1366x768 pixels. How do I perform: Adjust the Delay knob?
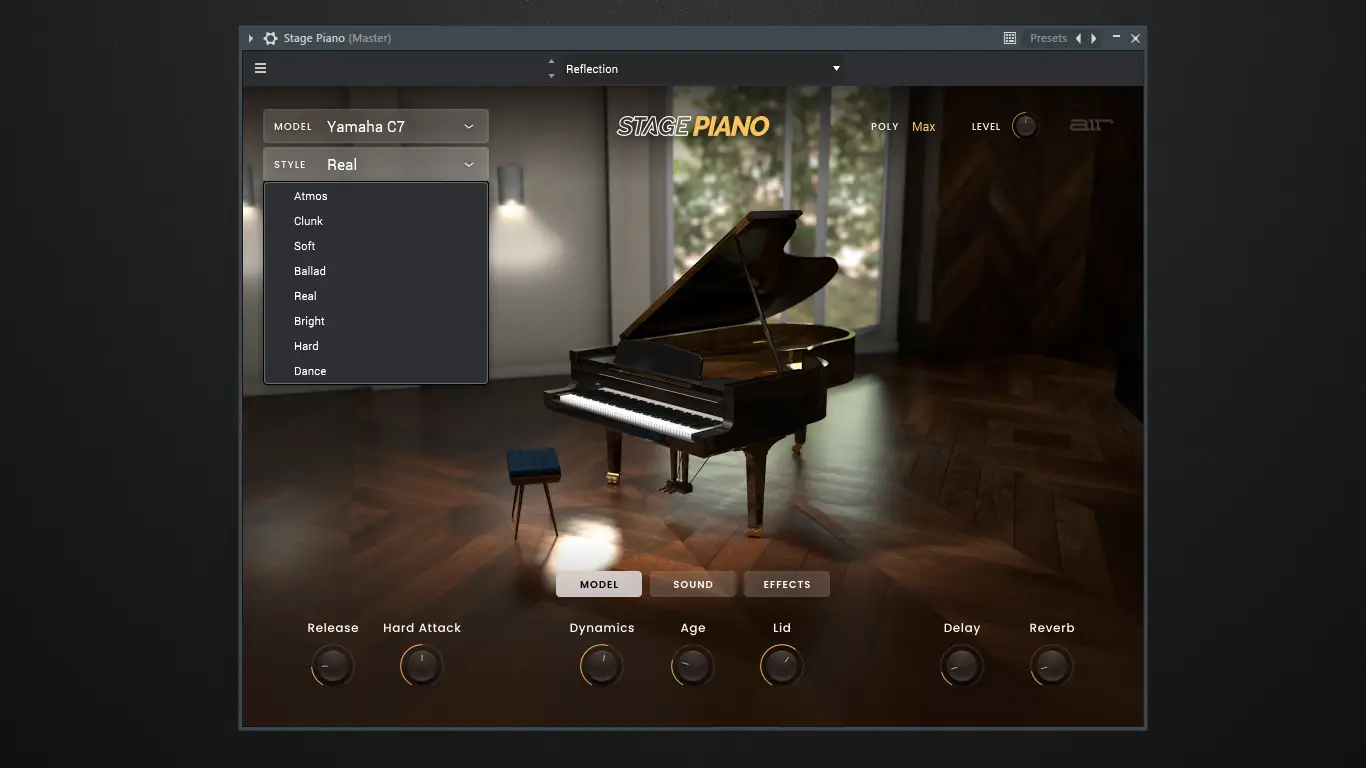pyautogui.click(x=961, y=665)
